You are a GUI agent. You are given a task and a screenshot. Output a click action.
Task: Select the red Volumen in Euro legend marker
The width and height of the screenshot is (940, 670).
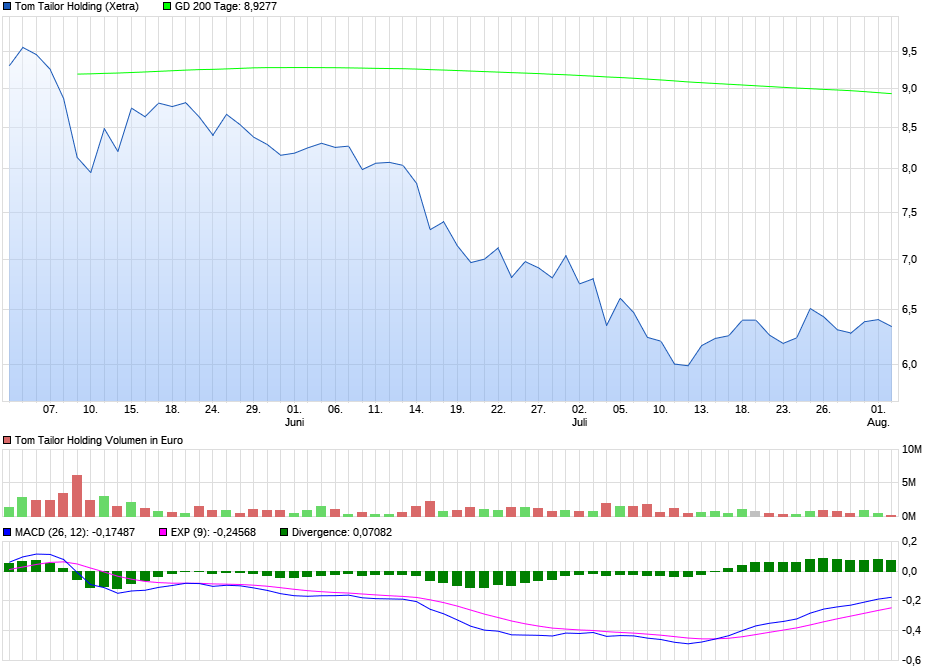click(7, 439)
